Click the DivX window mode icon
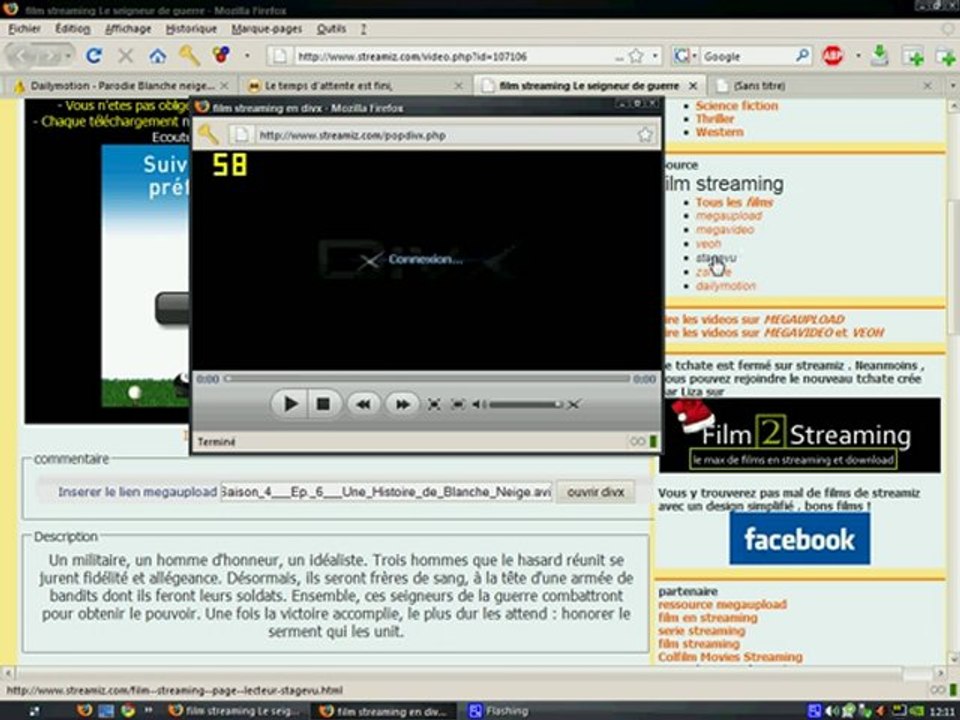This screenshot has width=960, height=720. pyautogui.click(x=457, y=404)
